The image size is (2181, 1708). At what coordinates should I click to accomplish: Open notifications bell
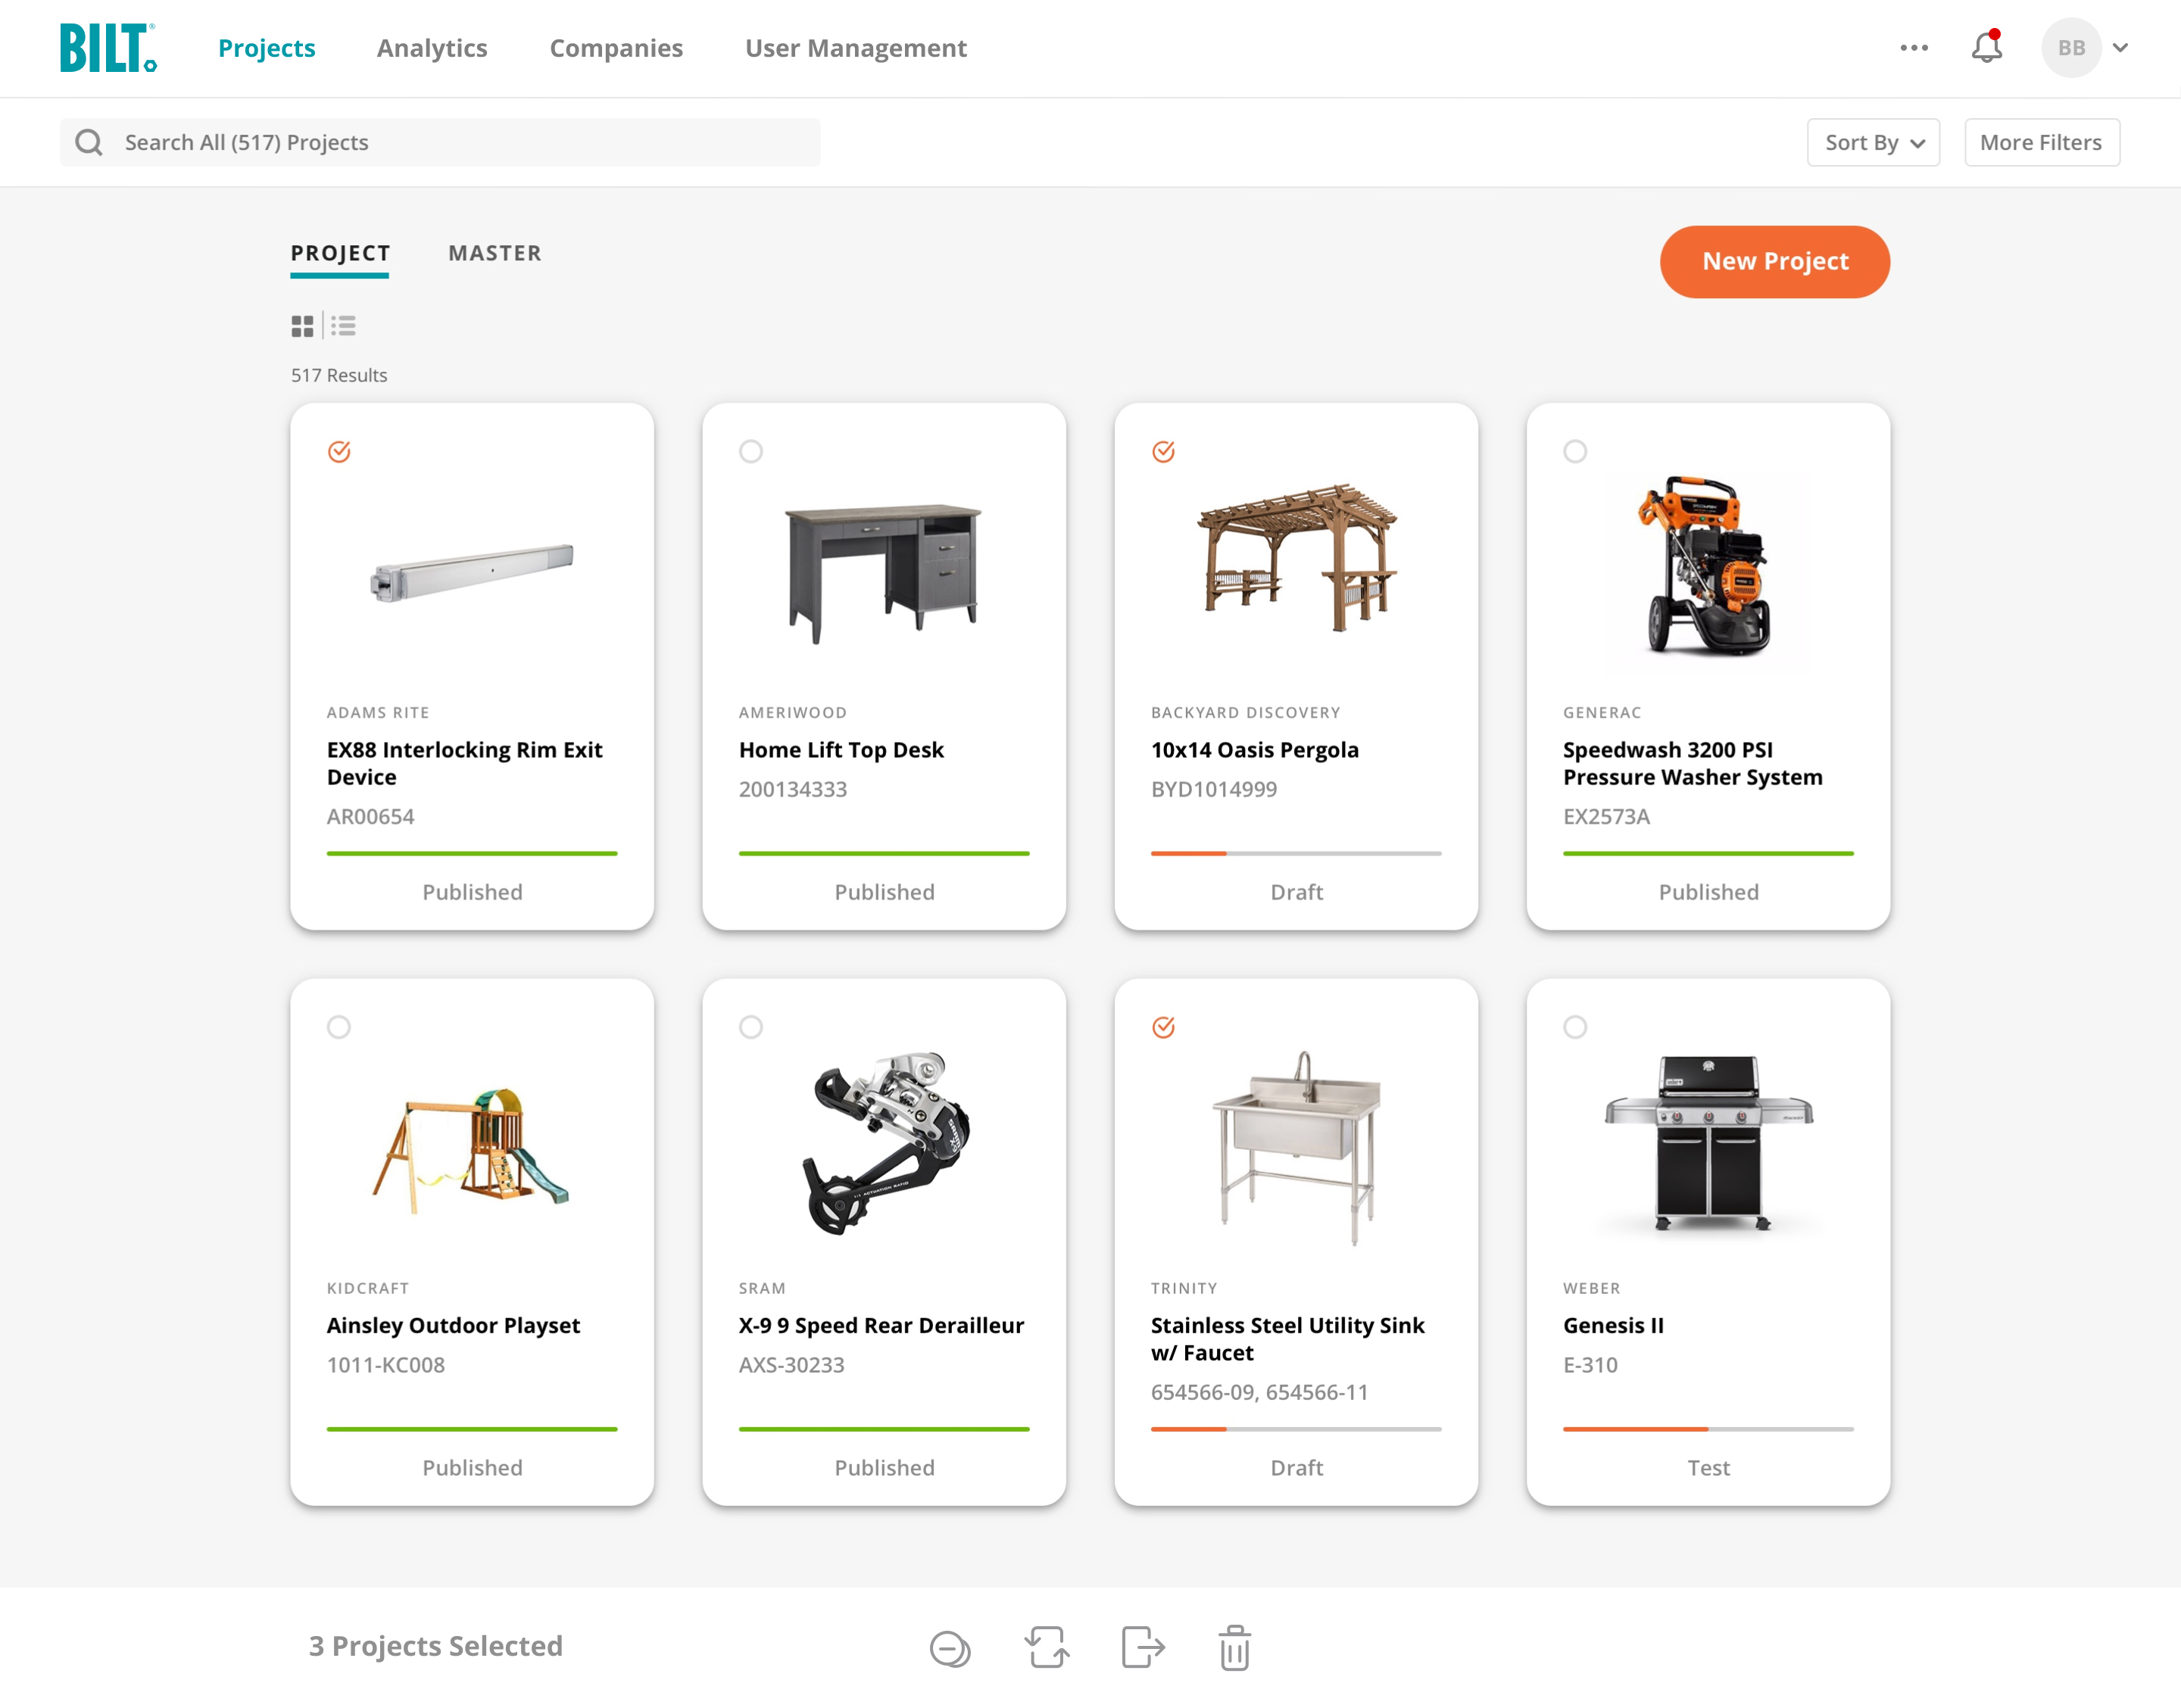pyautogui.click(x=1986, y=47)
